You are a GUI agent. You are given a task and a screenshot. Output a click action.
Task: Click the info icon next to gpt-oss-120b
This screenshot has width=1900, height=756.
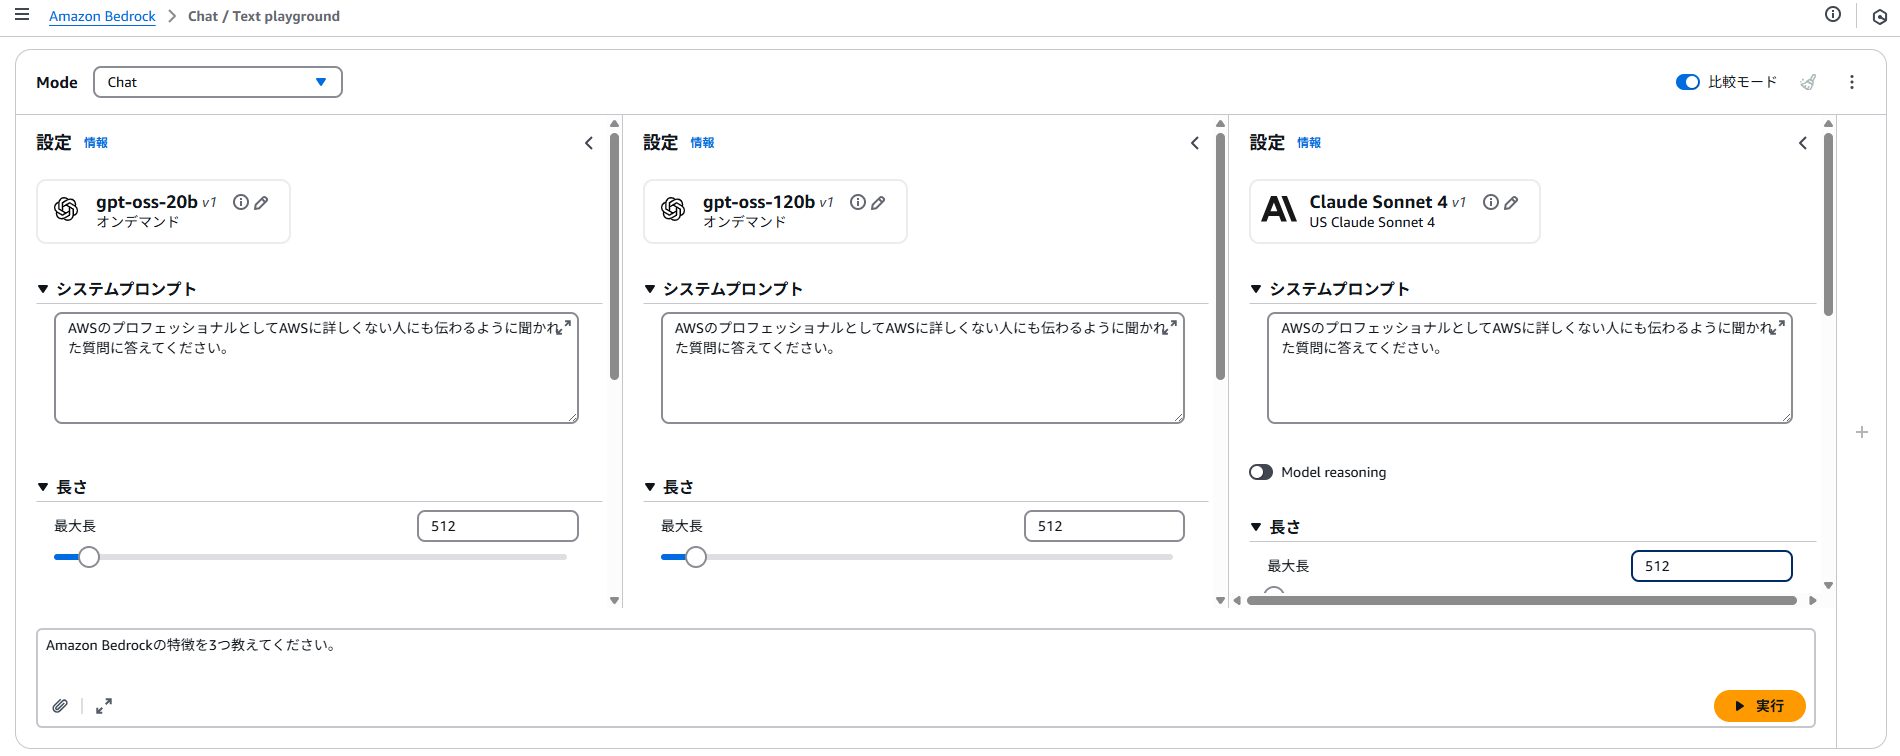(858, 202)
